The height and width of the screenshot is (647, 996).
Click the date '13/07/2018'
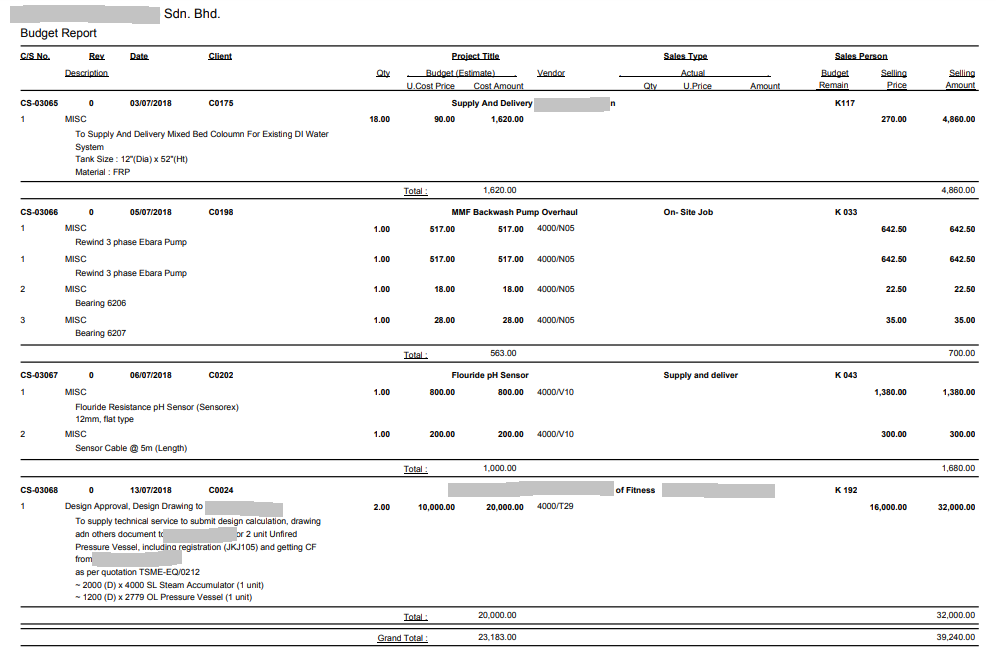[x=151, y=490]
